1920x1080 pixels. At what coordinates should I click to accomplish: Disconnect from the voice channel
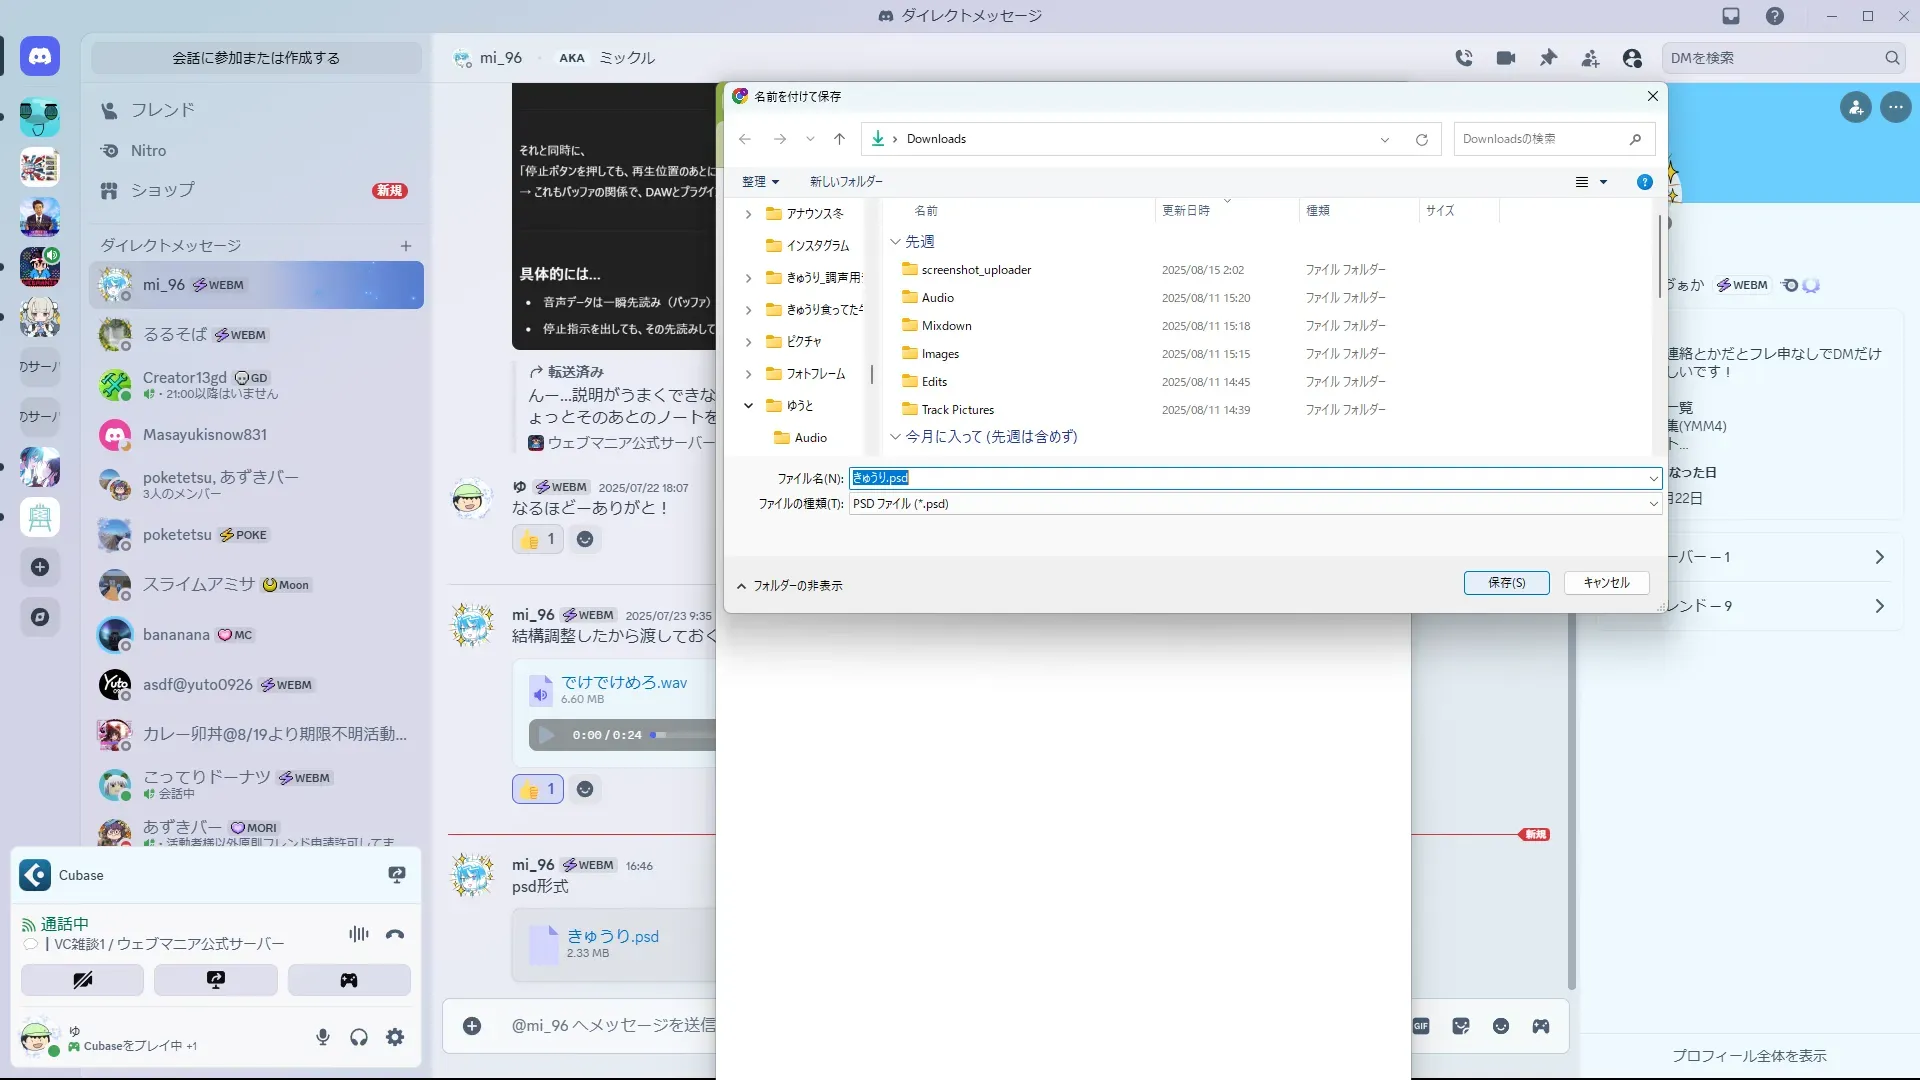(x=395, y=934)
